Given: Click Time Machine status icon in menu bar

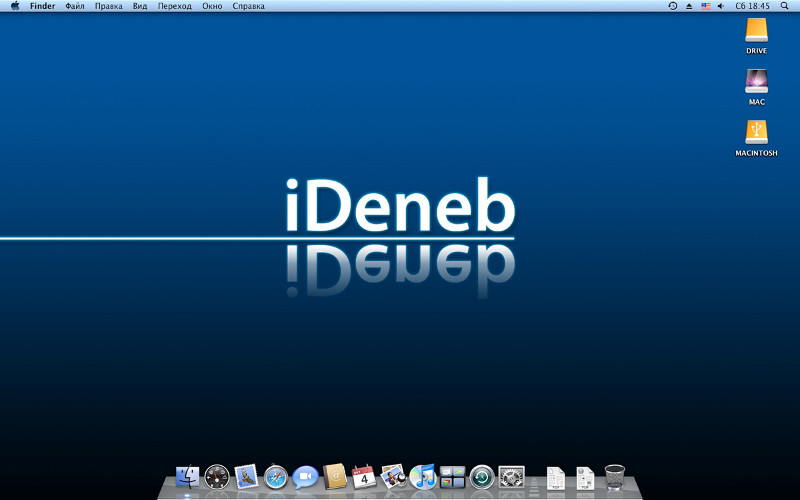Looking at the screenshot, I should tap(673, 6).
